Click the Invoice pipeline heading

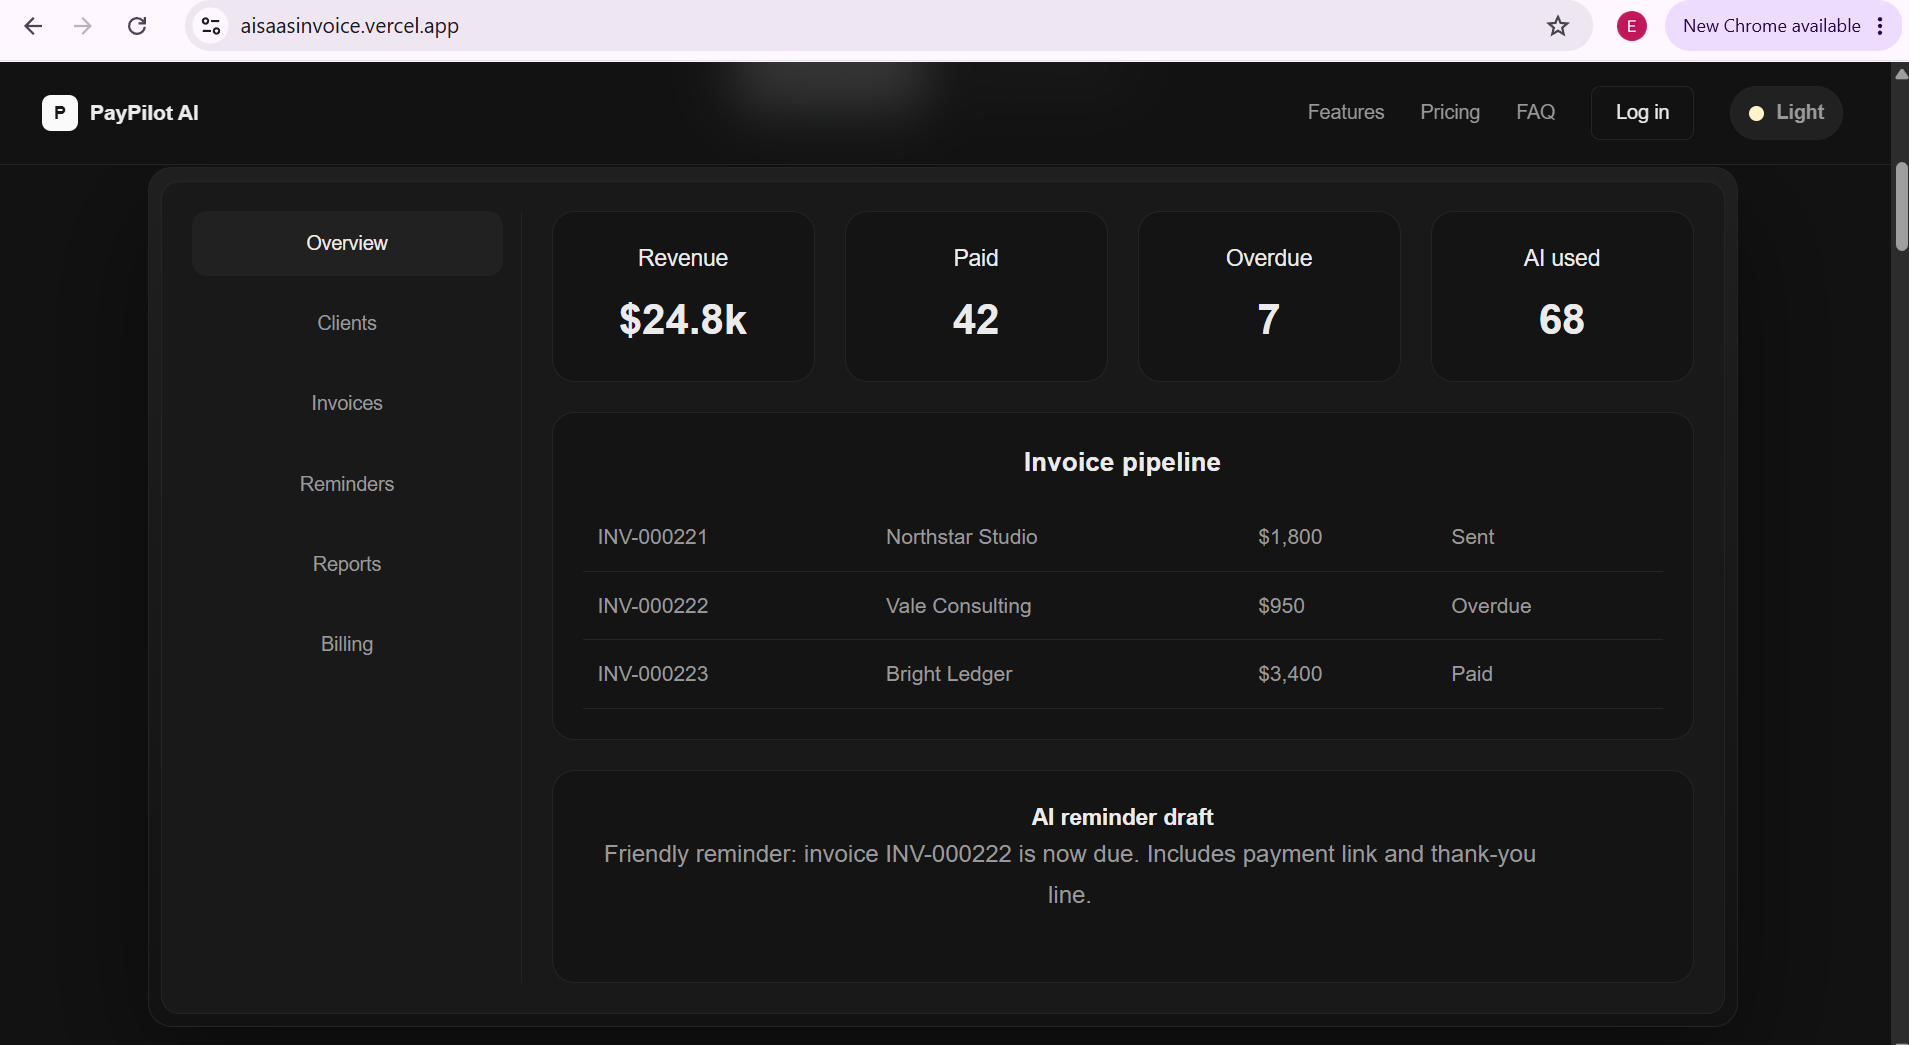1122,462
